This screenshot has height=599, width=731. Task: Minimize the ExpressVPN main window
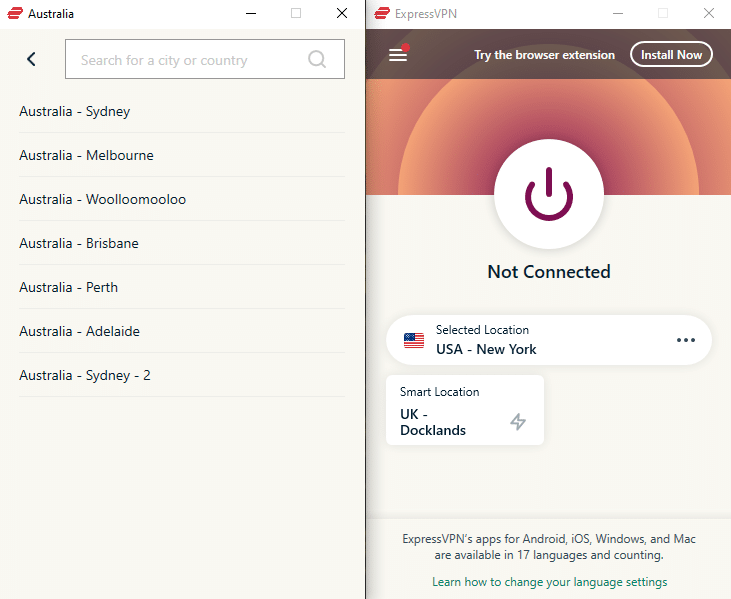point(618,14)
